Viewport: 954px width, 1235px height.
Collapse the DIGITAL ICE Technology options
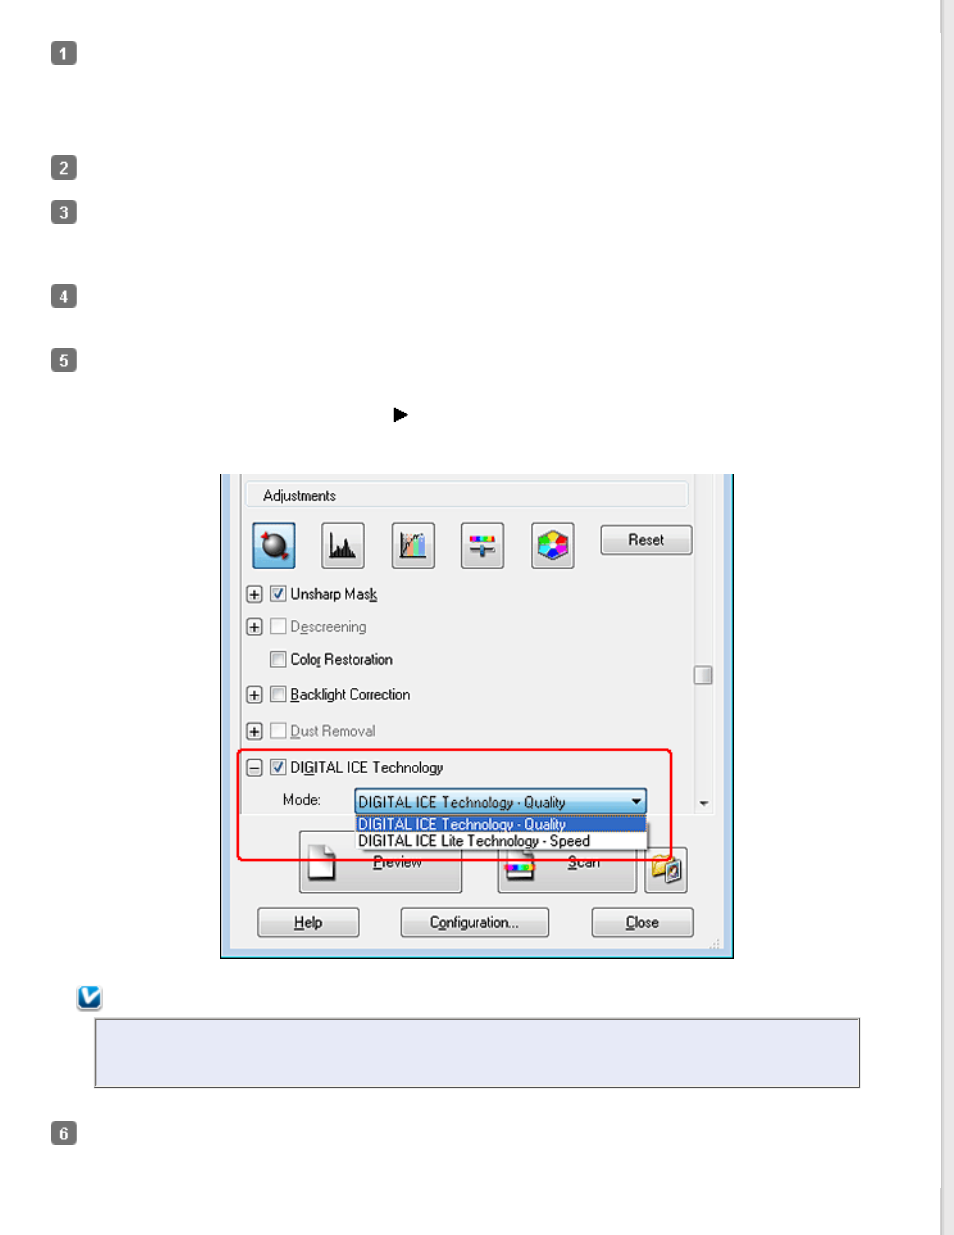coord(254,768)
